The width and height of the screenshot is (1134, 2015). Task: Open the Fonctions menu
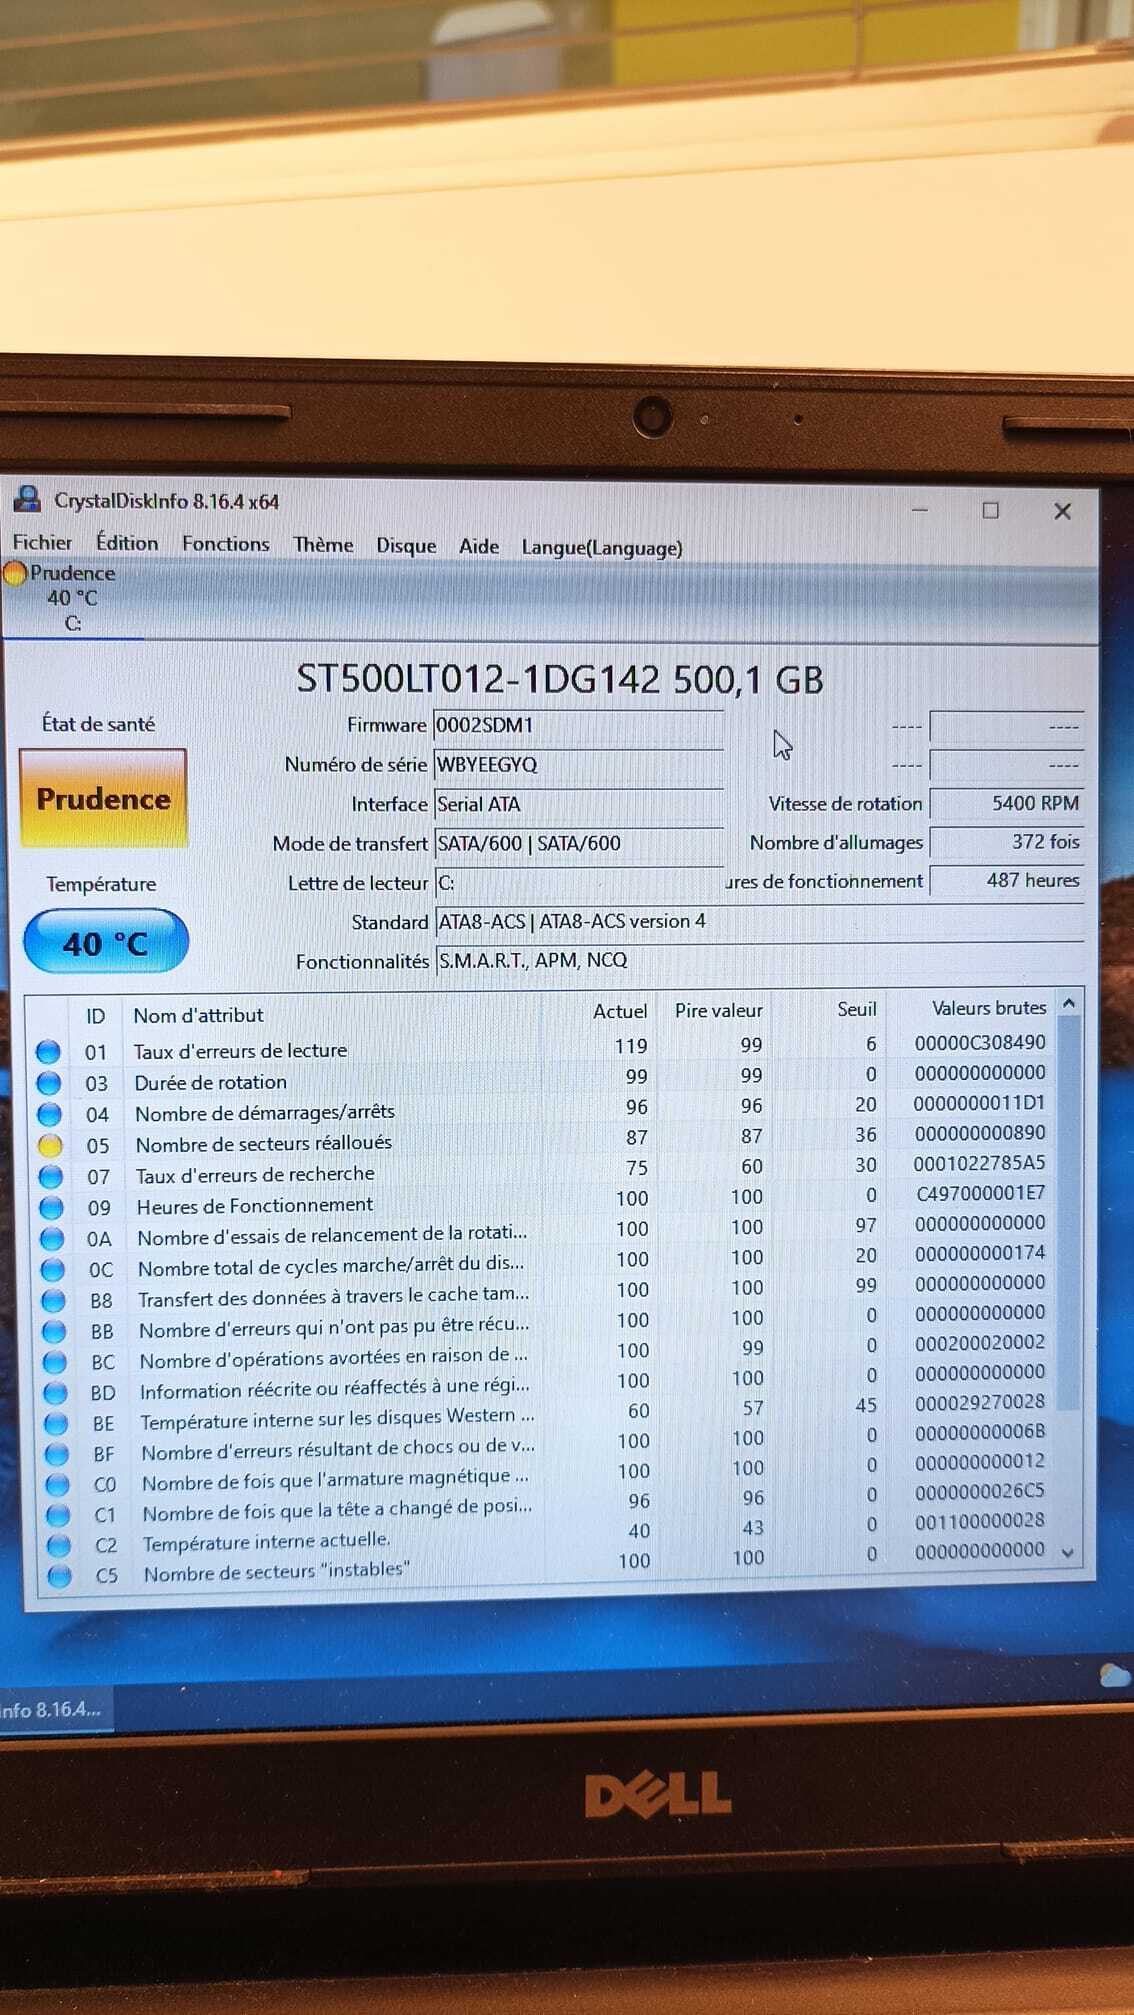(x=225, y=543)
